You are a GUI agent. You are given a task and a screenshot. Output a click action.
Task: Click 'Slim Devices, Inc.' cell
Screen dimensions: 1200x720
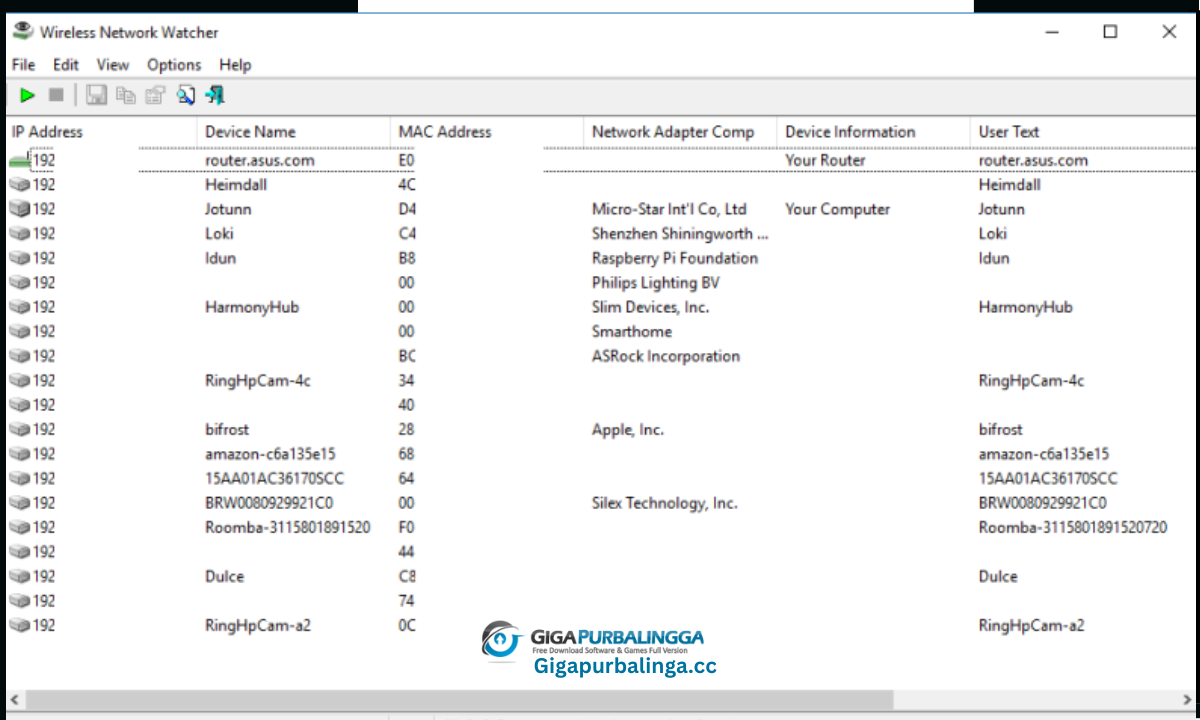(650, 307)
